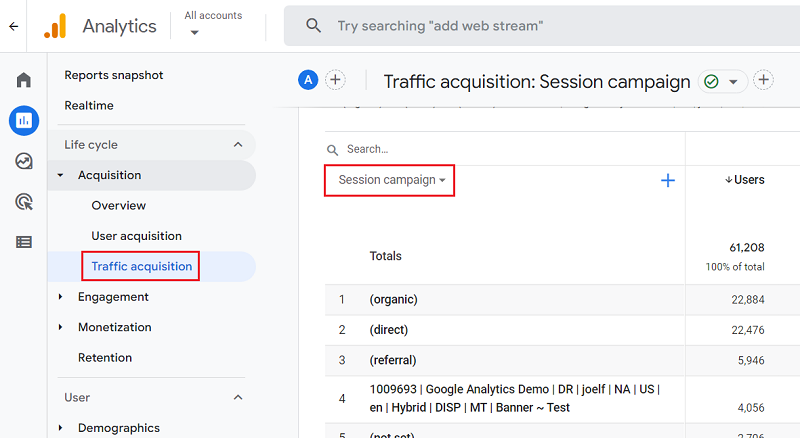Click the search magnifier icon in top bar

(313, 26)
